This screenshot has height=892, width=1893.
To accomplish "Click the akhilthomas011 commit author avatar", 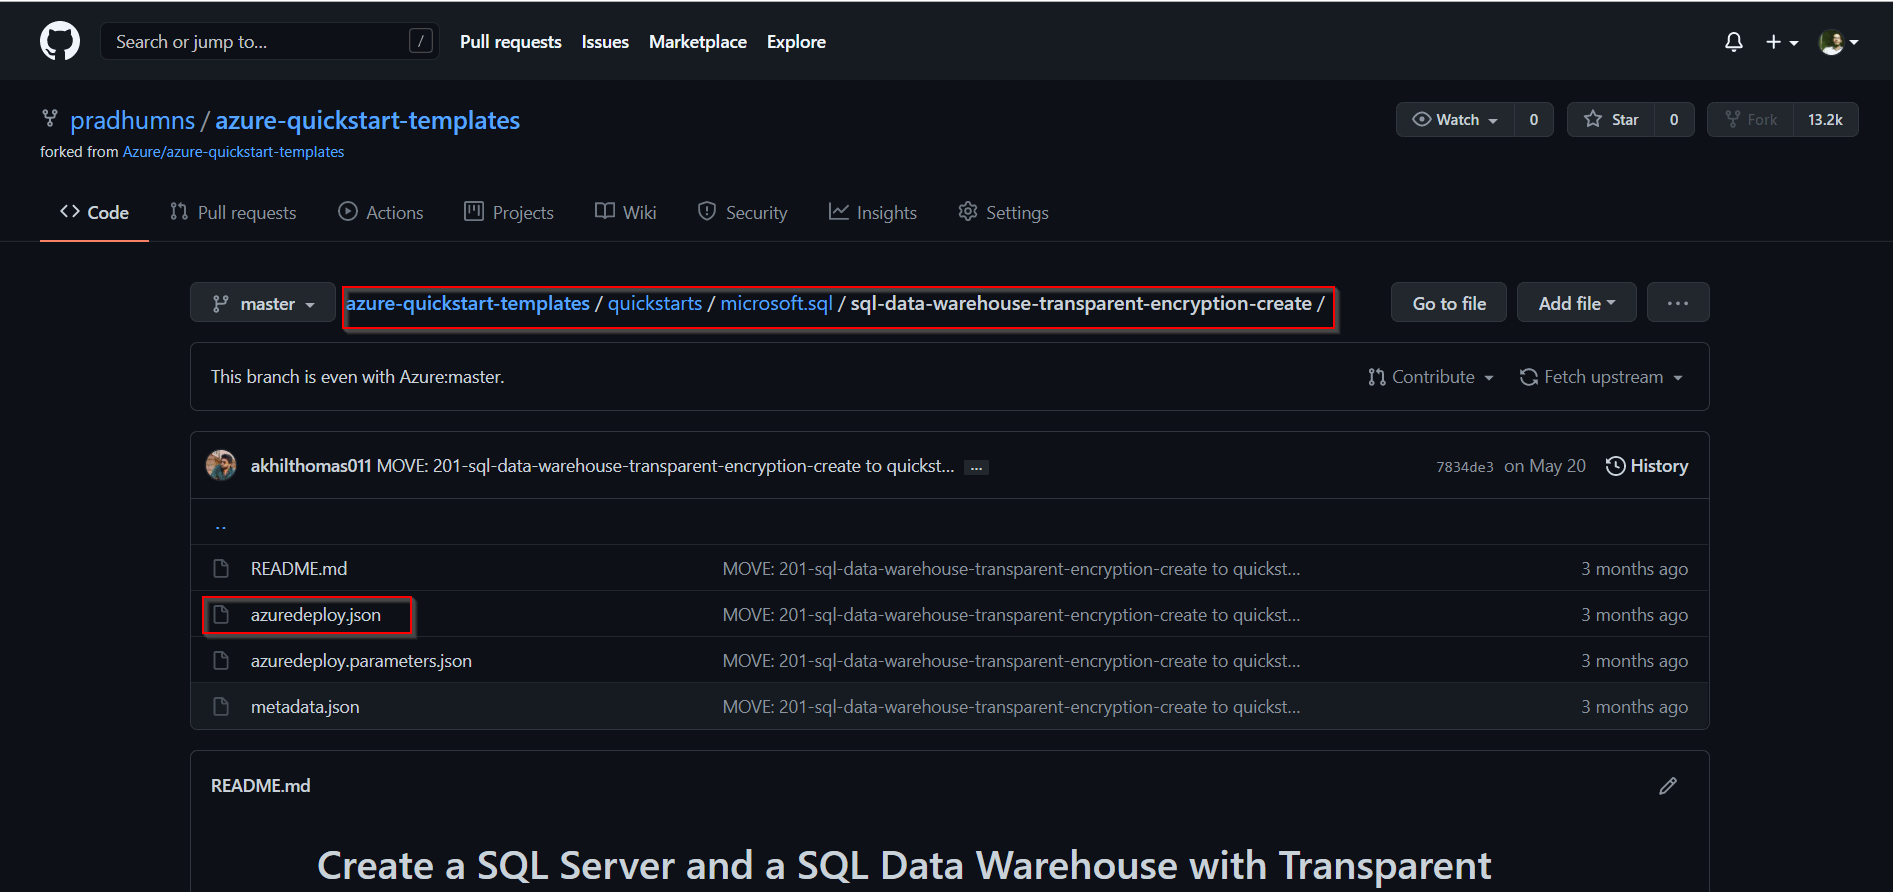I will [221, 466].
